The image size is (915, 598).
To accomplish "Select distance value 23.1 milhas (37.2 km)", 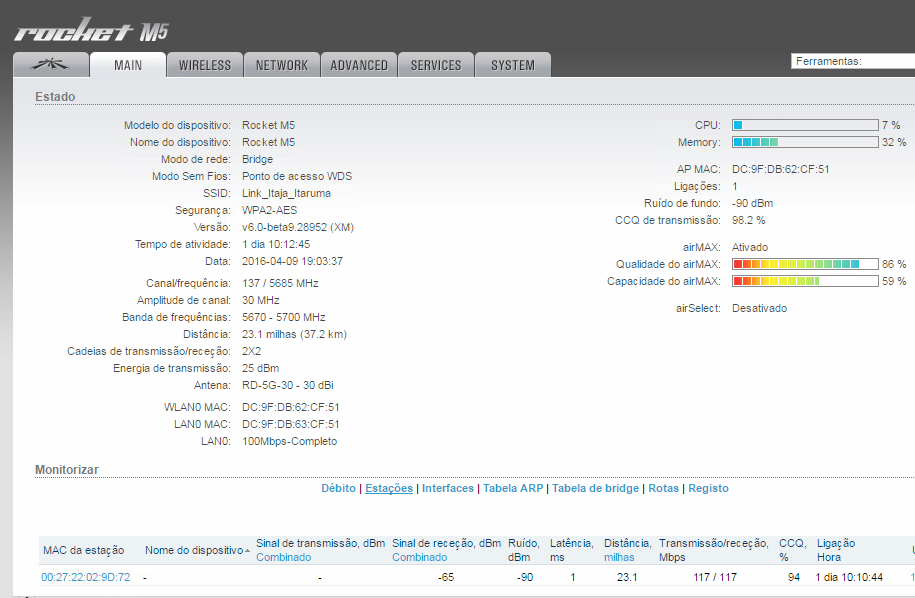I will point(295,334).
